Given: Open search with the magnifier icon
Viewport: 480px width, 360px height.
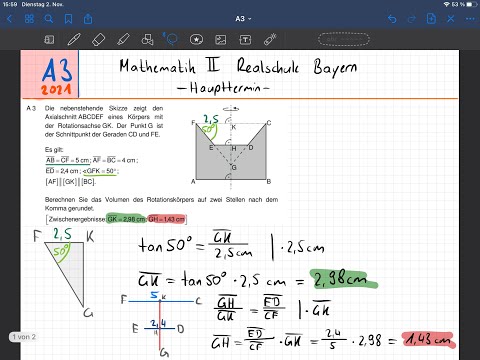Looking at the screenshot, I should [x=49, y=19].
